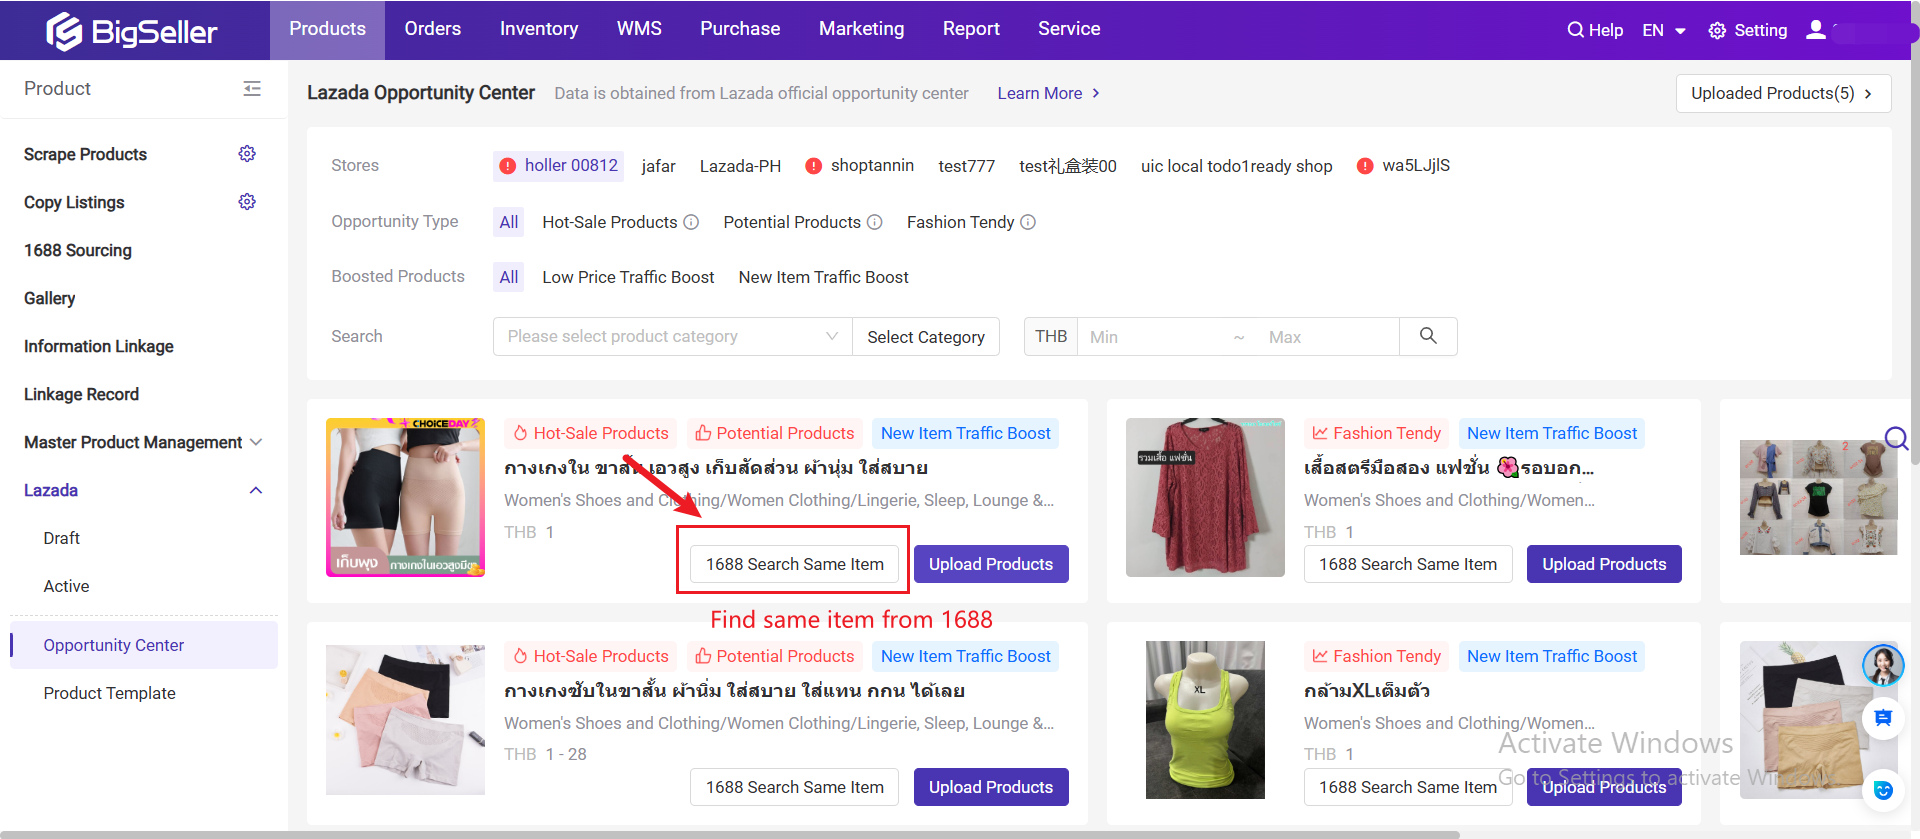Click the price range search magnifier icon
The image size is (1920, 839).
1428,336
